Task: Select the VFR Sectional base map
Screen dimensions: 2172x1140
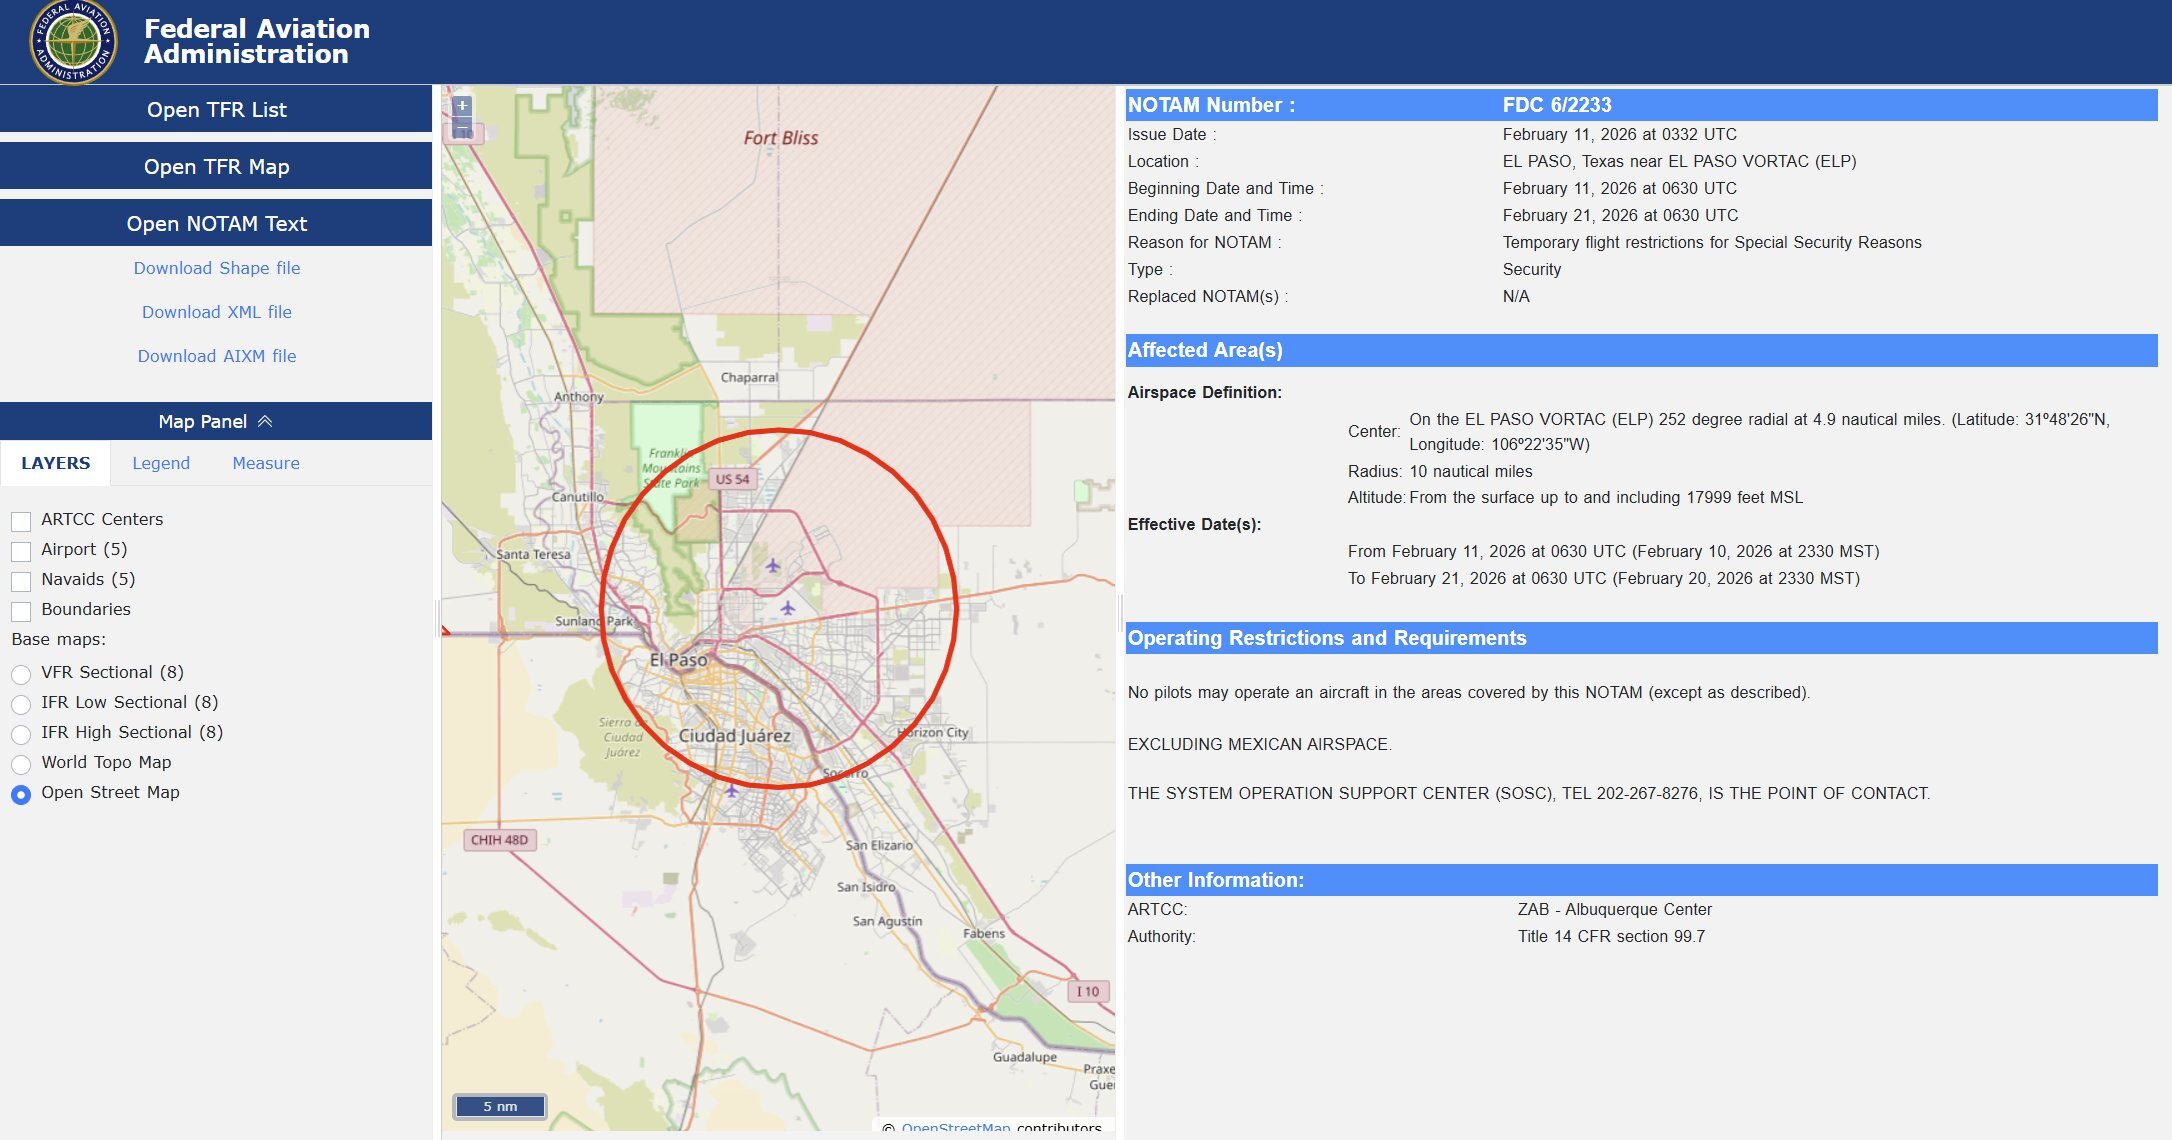Action: point(21,672)
